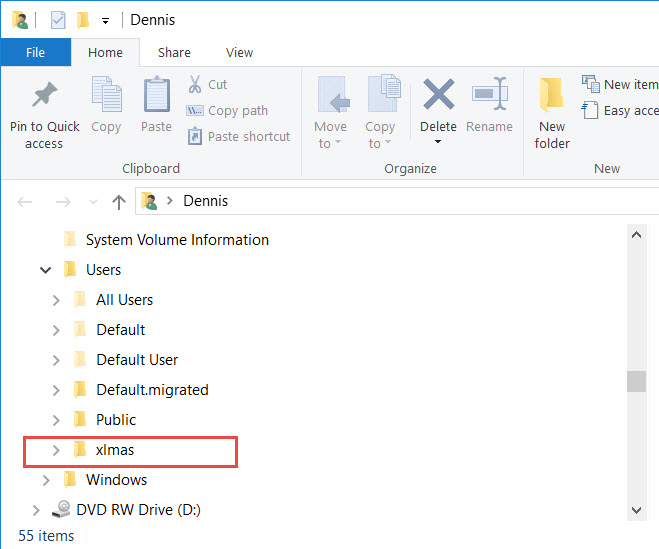Click the navigation pane scroll down arrow
Viewport: 659px width, 549px height.
click(x=636, y=510)
